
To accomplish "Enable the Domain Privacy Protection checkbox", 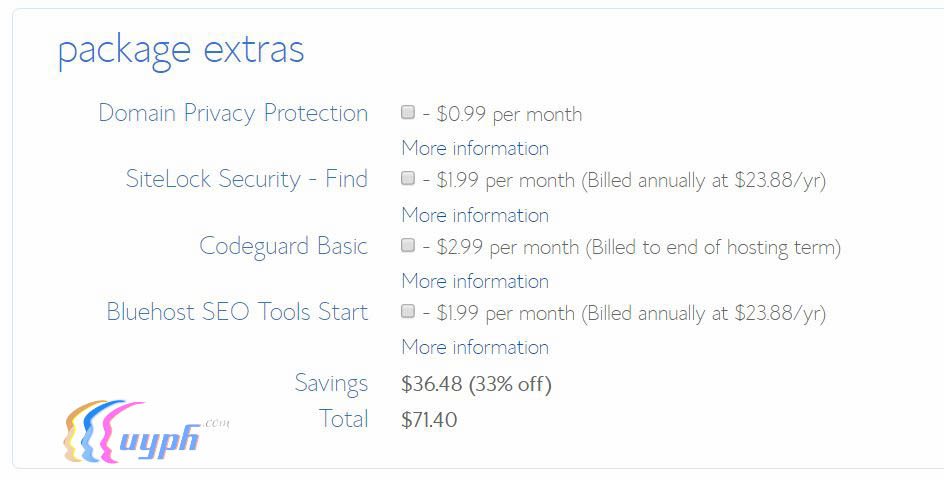I will [408, 112].
